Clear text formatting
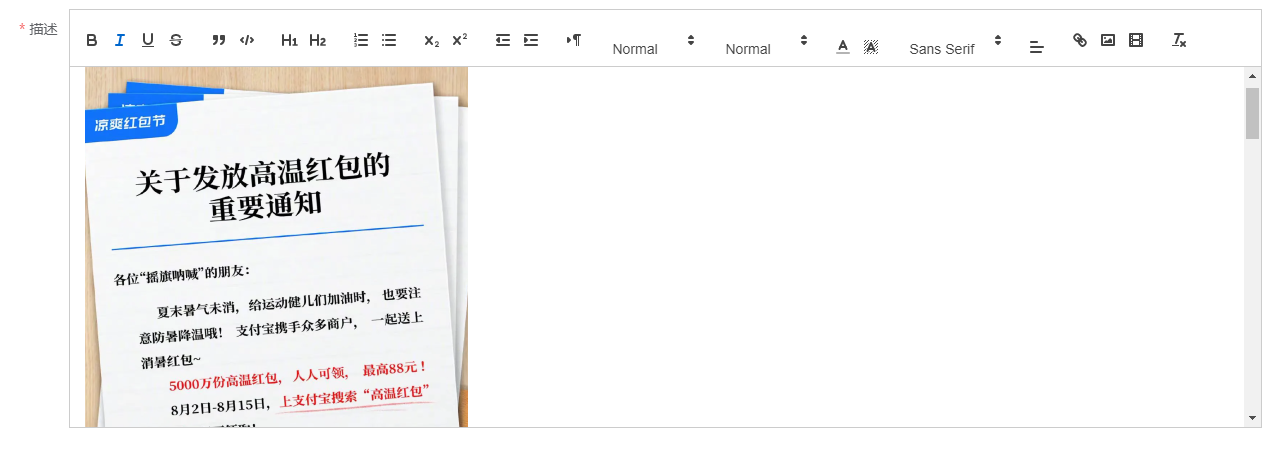 pos(1179,40)
